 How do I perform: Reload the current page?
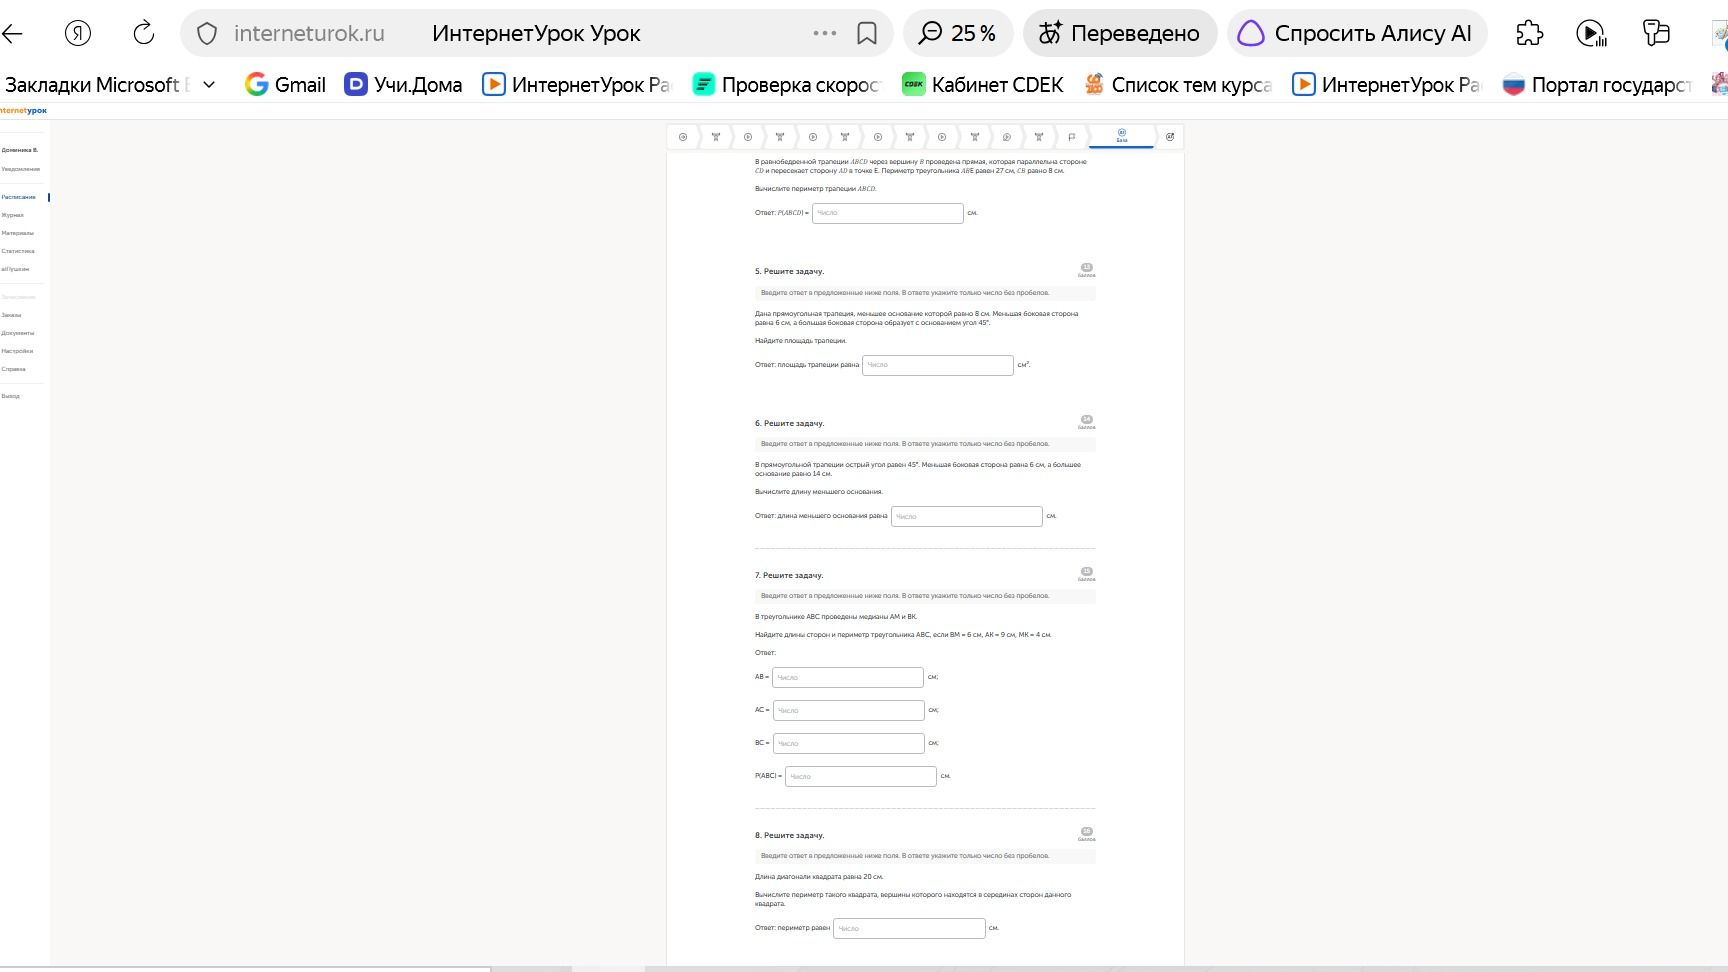pyautogui.click(x=144, y=33)
